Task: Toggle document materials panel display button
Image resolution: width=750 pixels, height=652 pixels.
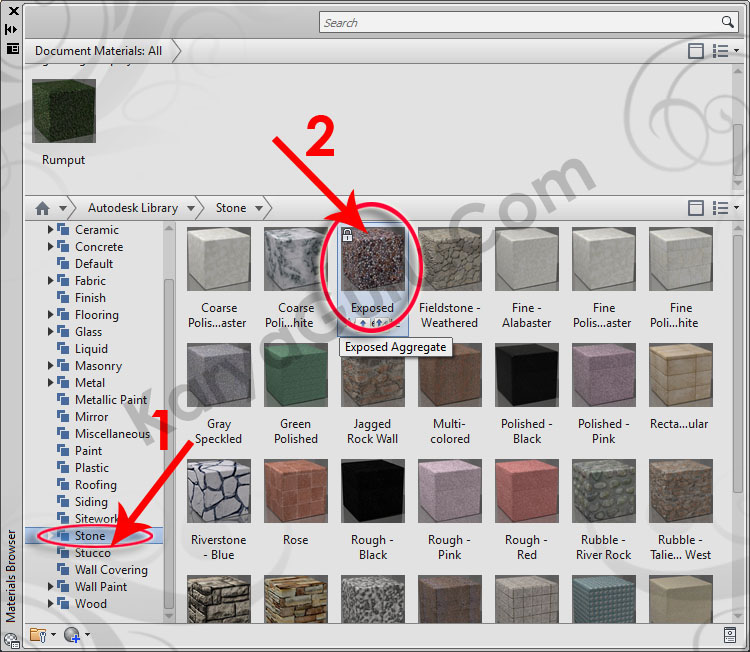Action: click(696, 50)
